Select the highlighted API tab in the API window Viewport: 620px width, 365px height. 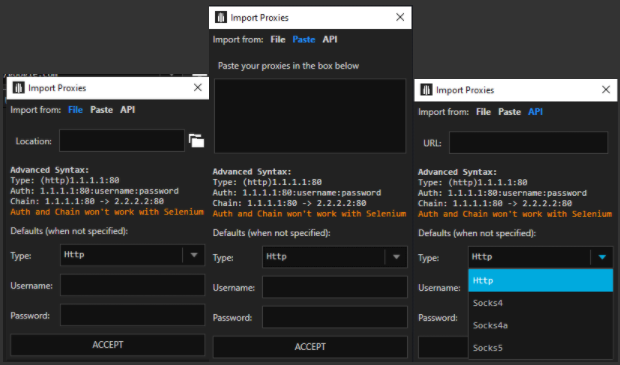pos(535,112)
